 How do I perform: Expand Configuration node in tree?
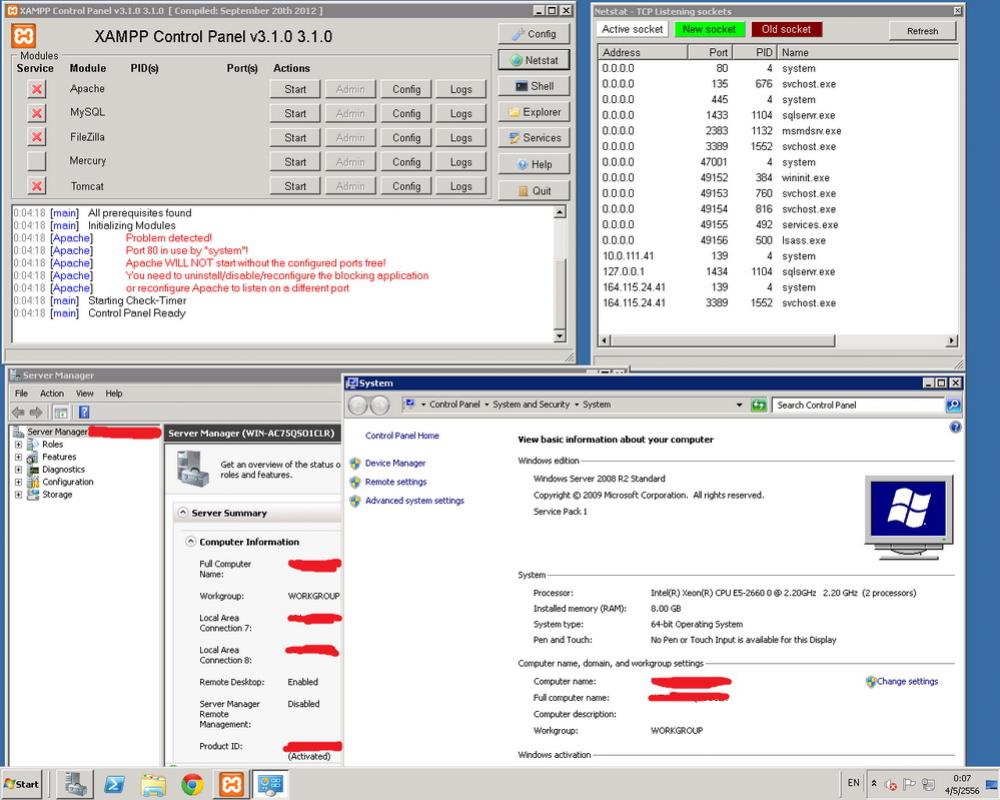point(18,482)
